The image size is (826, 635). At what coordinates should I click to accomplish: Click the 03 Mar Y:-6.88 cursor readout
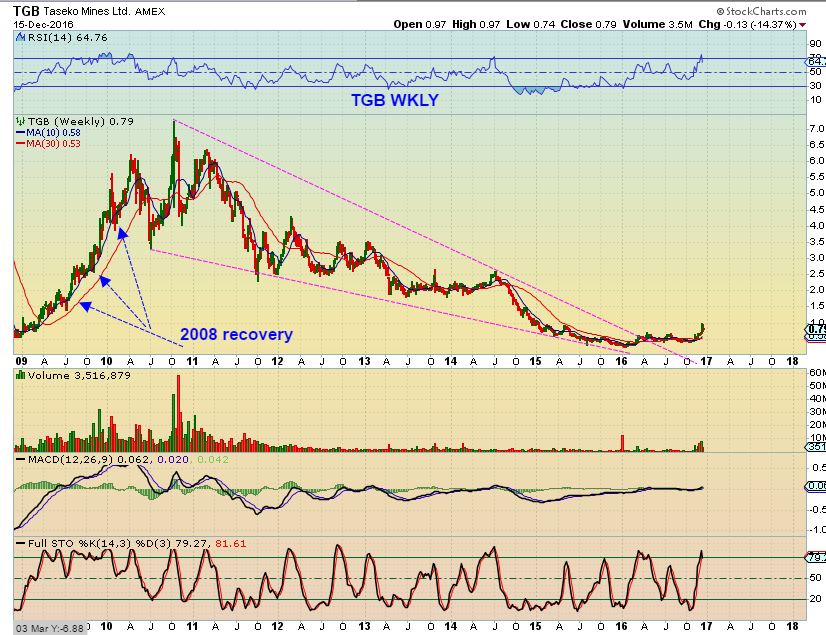click(x=50, y=628)
